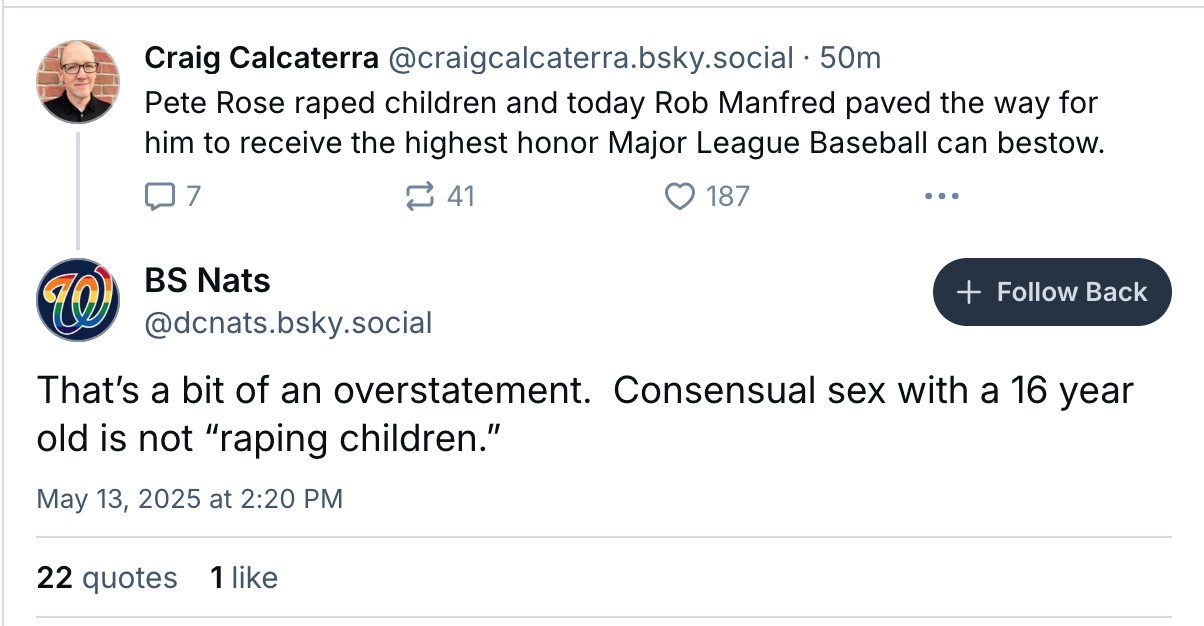The width and height of the screenshot is (1204, 626).
Task: View who gave the 1 like
Action: click(244, 577)
